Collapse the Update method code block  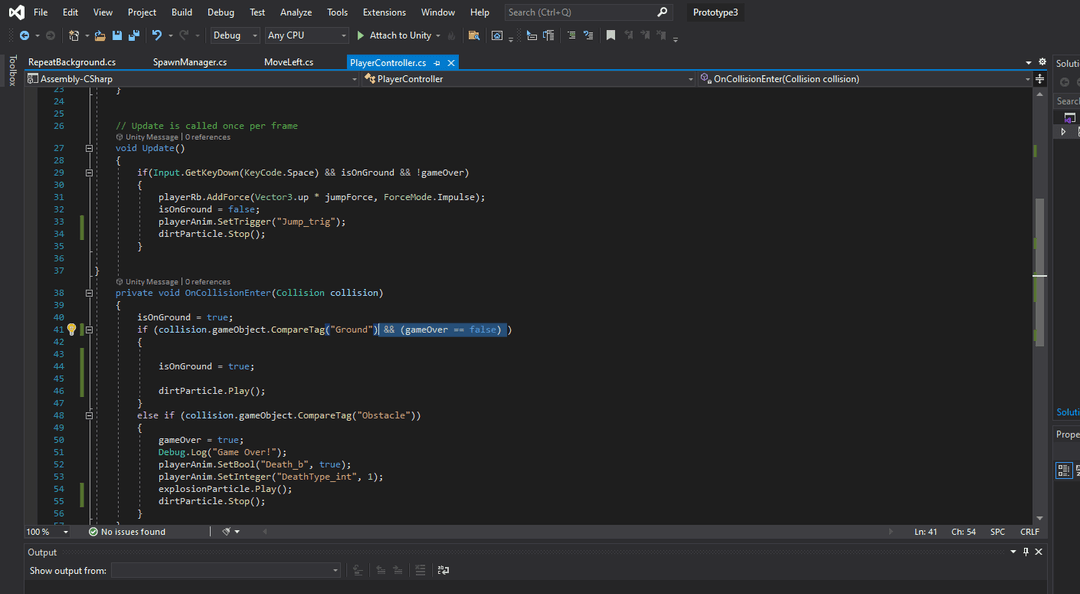click(x=89, y=148)
